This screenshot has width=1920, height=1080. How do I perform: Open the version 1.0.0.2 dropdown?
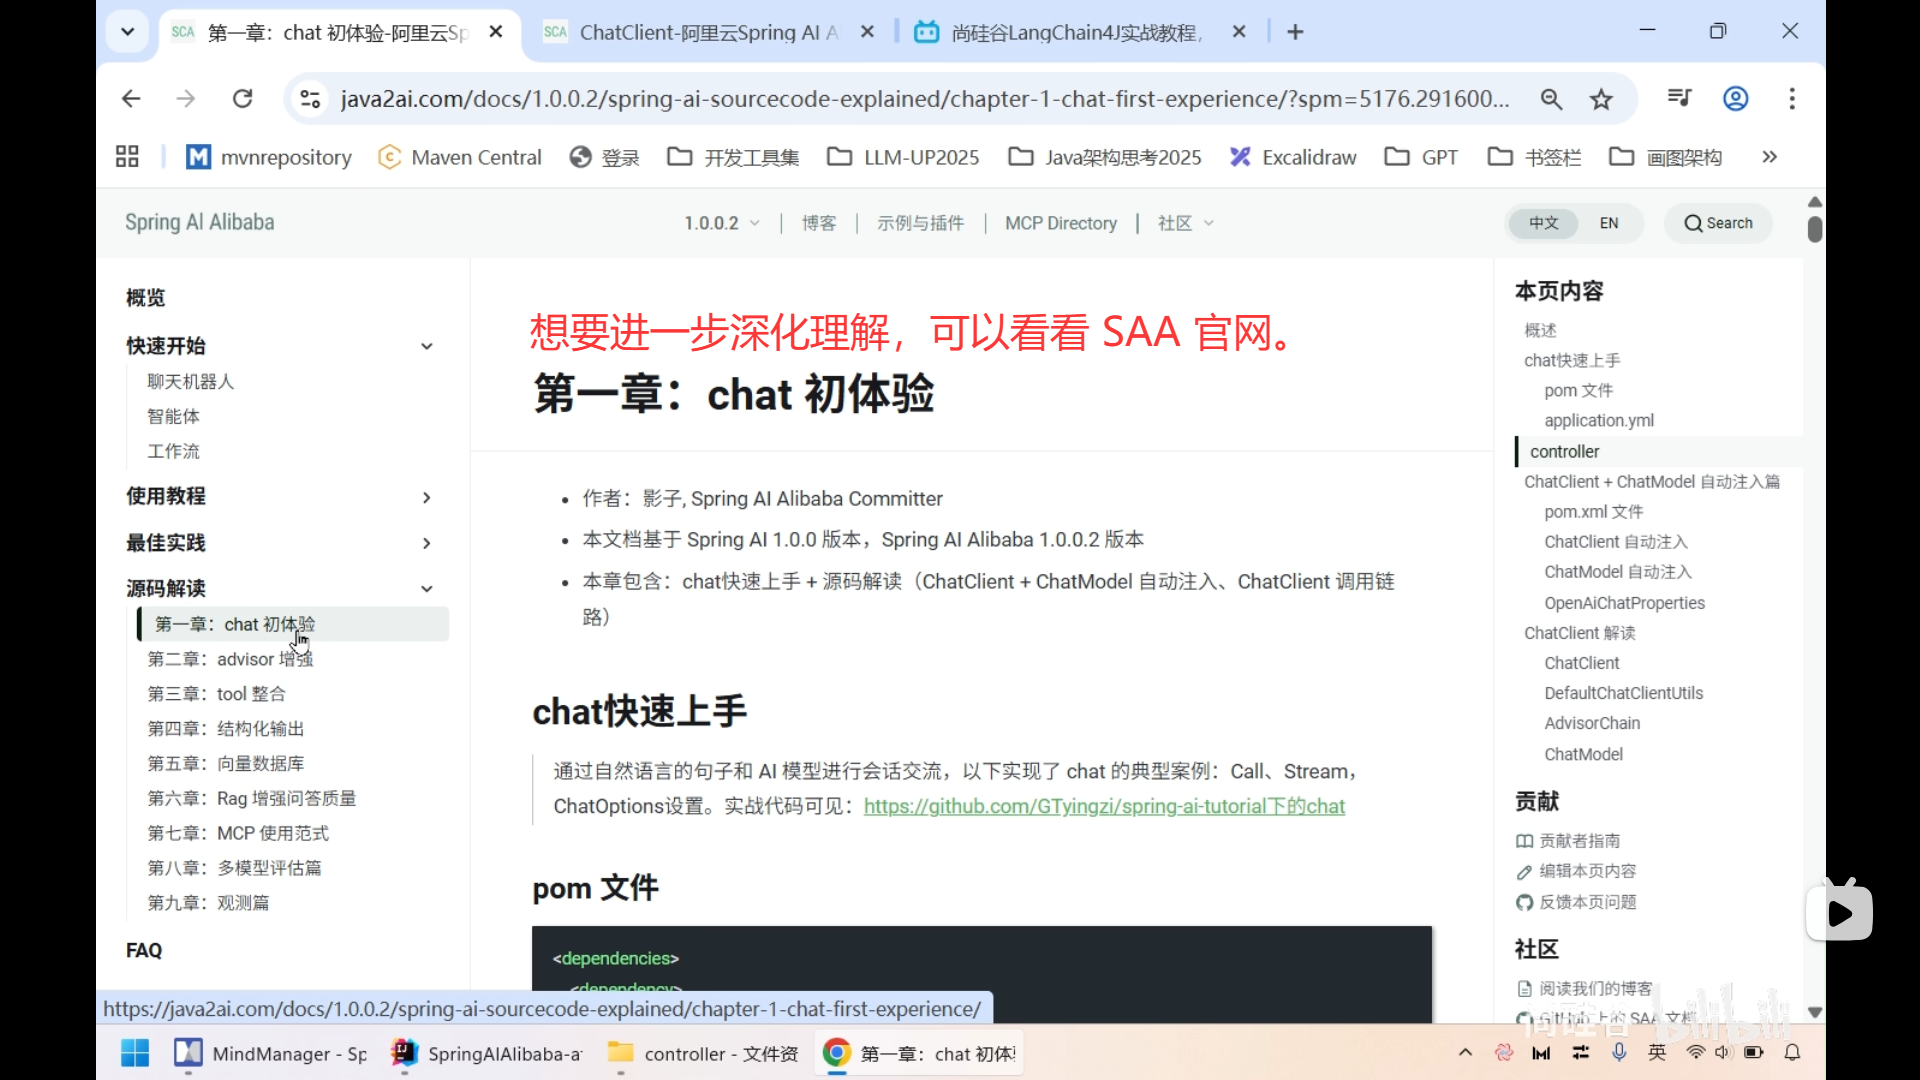(x=722, y=223)
